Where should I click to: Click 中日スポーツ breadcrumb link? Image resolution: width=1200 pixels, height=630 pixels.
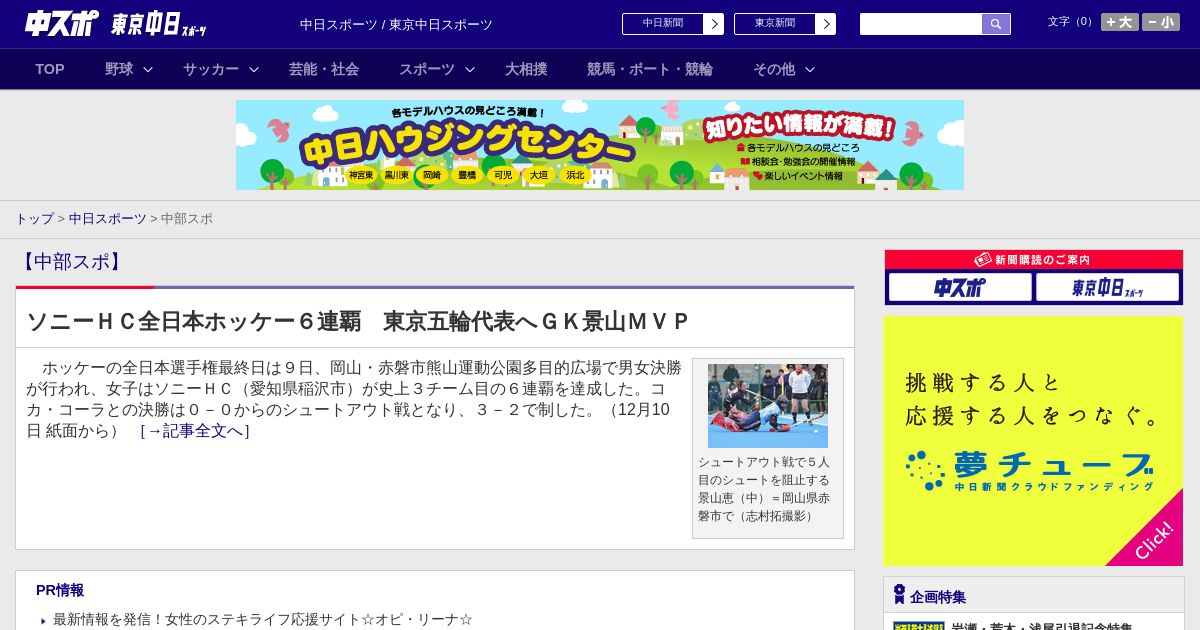tap(108, 218)
